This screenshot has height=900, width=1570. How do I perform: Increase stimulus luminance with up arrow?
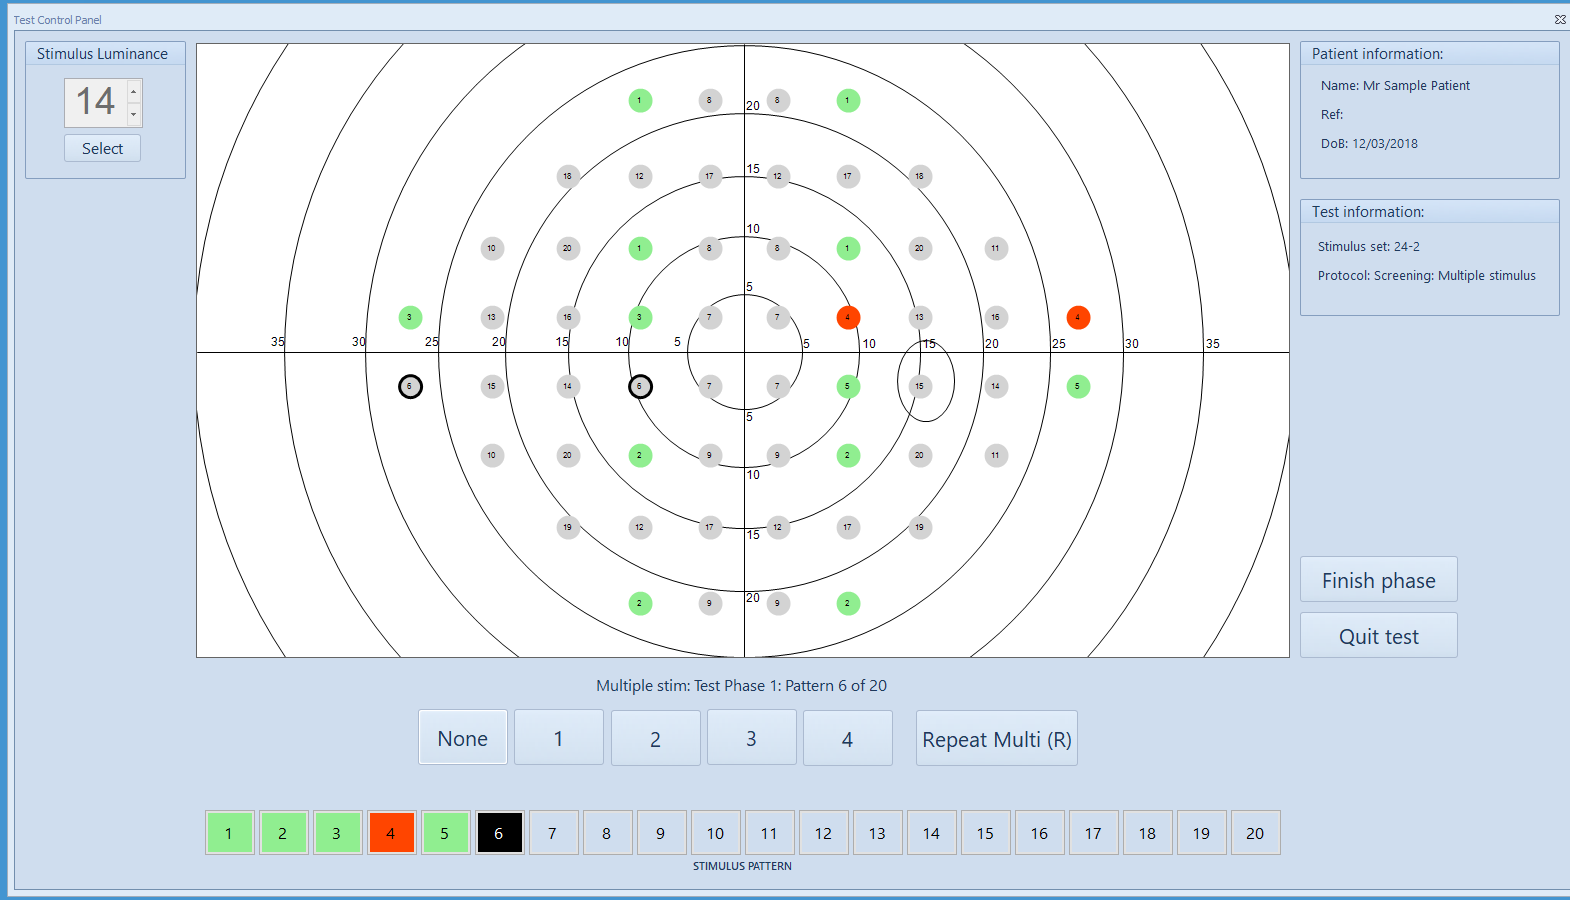tap(134, 92)
